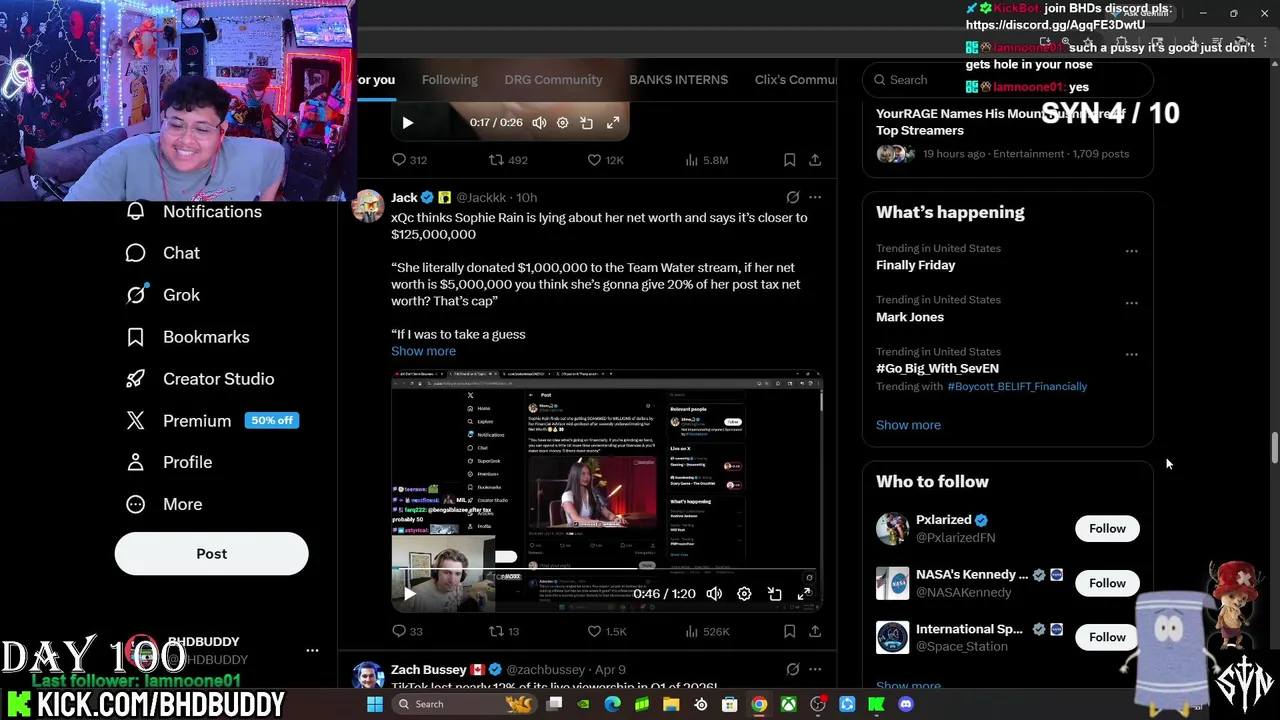Switch to the BANK$ INTERN$ tab
This screenshot has height=720, width=1280.
point(678,80)
